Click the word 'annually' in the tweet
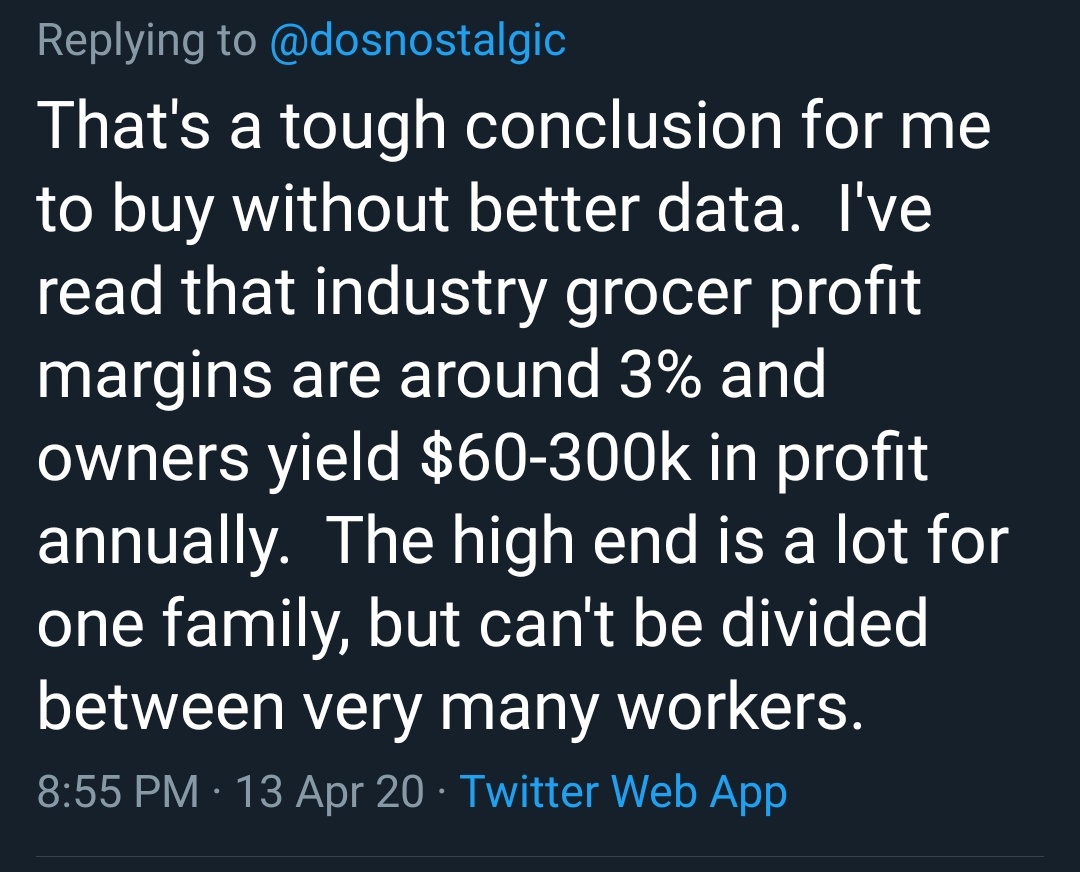Viewport: 1080px width, 872px height. [163, 542]
